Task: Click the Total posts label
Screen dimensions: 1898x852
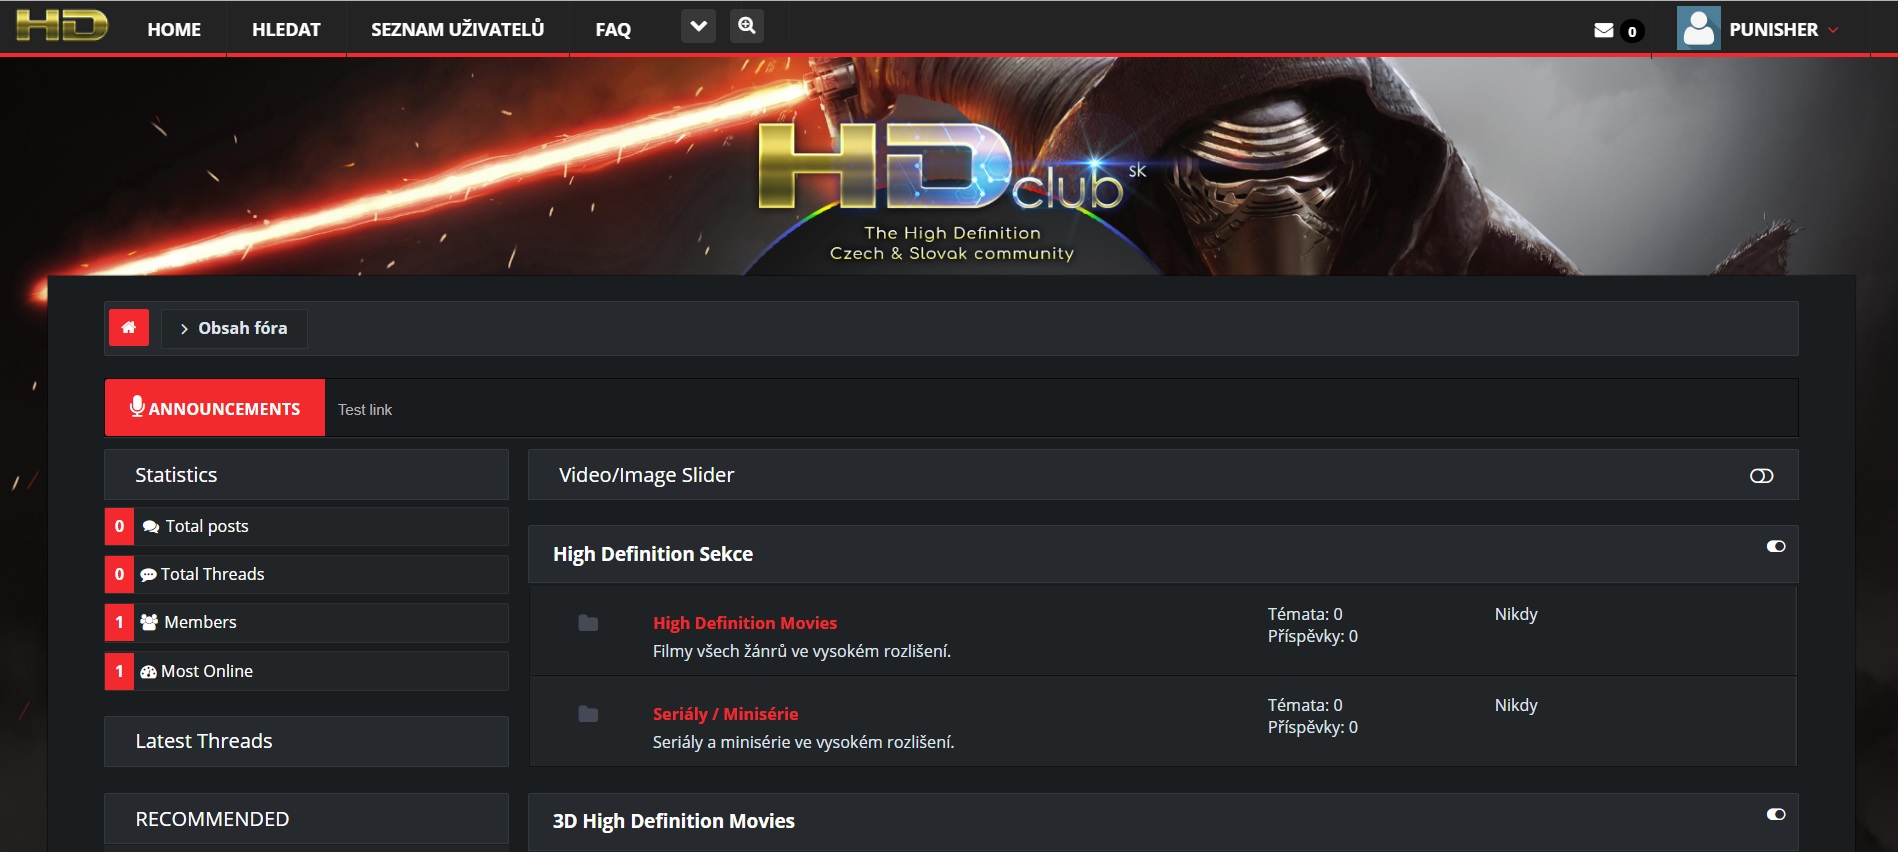Action: 207,526
